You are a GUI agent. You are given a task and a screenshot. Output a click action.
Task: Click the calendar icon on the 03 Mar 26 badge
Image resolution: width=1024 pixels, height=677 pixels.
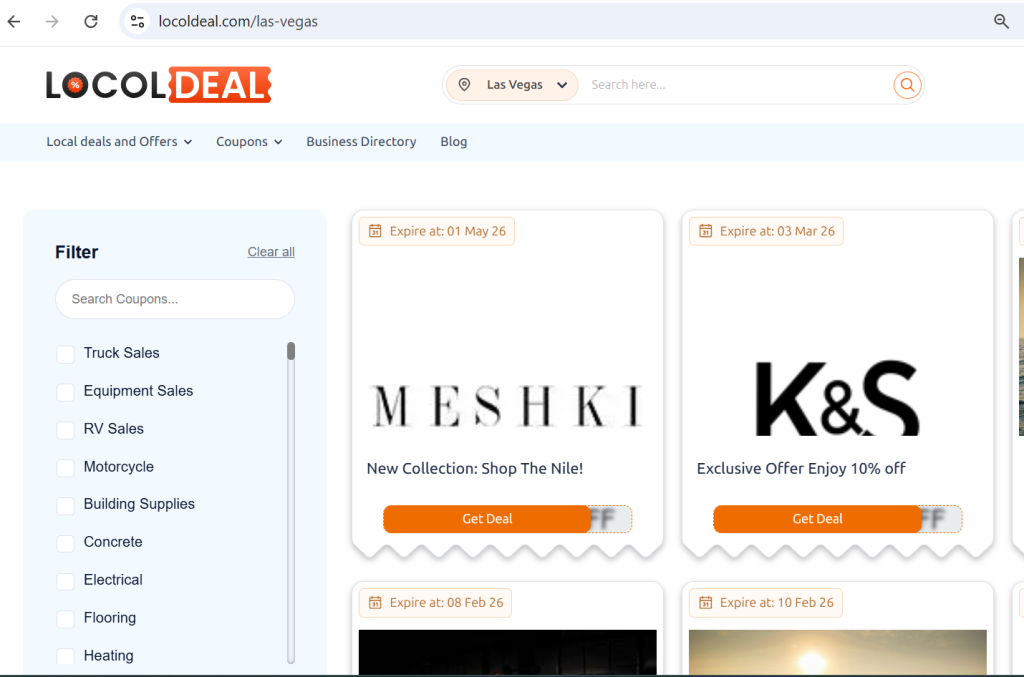point(704,230)
